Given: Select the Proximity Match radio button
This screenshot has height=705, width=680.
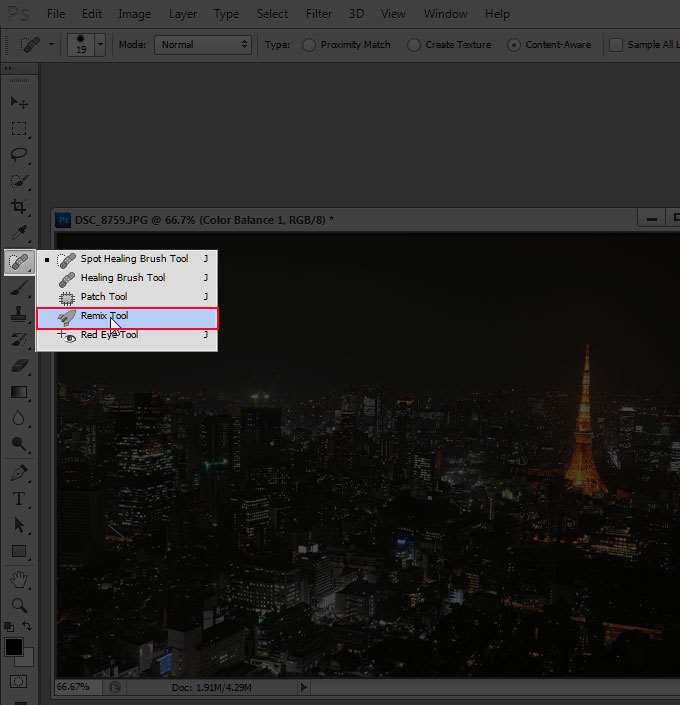Looking at the screenshot, I should click(309, 45).
